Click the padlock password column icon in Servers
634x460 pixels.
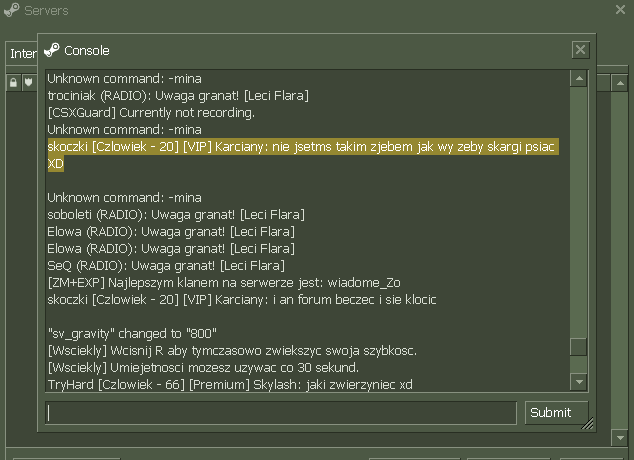[13, 82]
